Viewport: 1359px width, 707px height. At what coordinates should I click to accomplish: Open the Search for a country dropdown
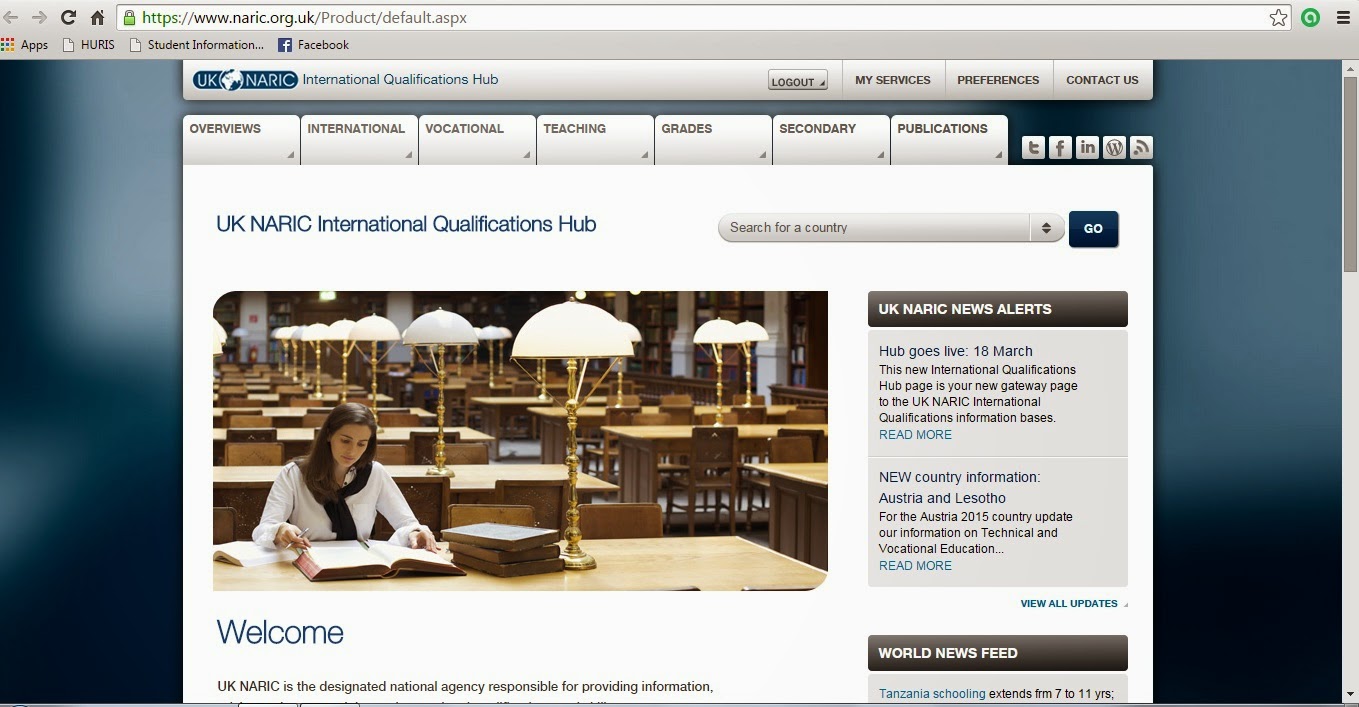tap(890, 228)
